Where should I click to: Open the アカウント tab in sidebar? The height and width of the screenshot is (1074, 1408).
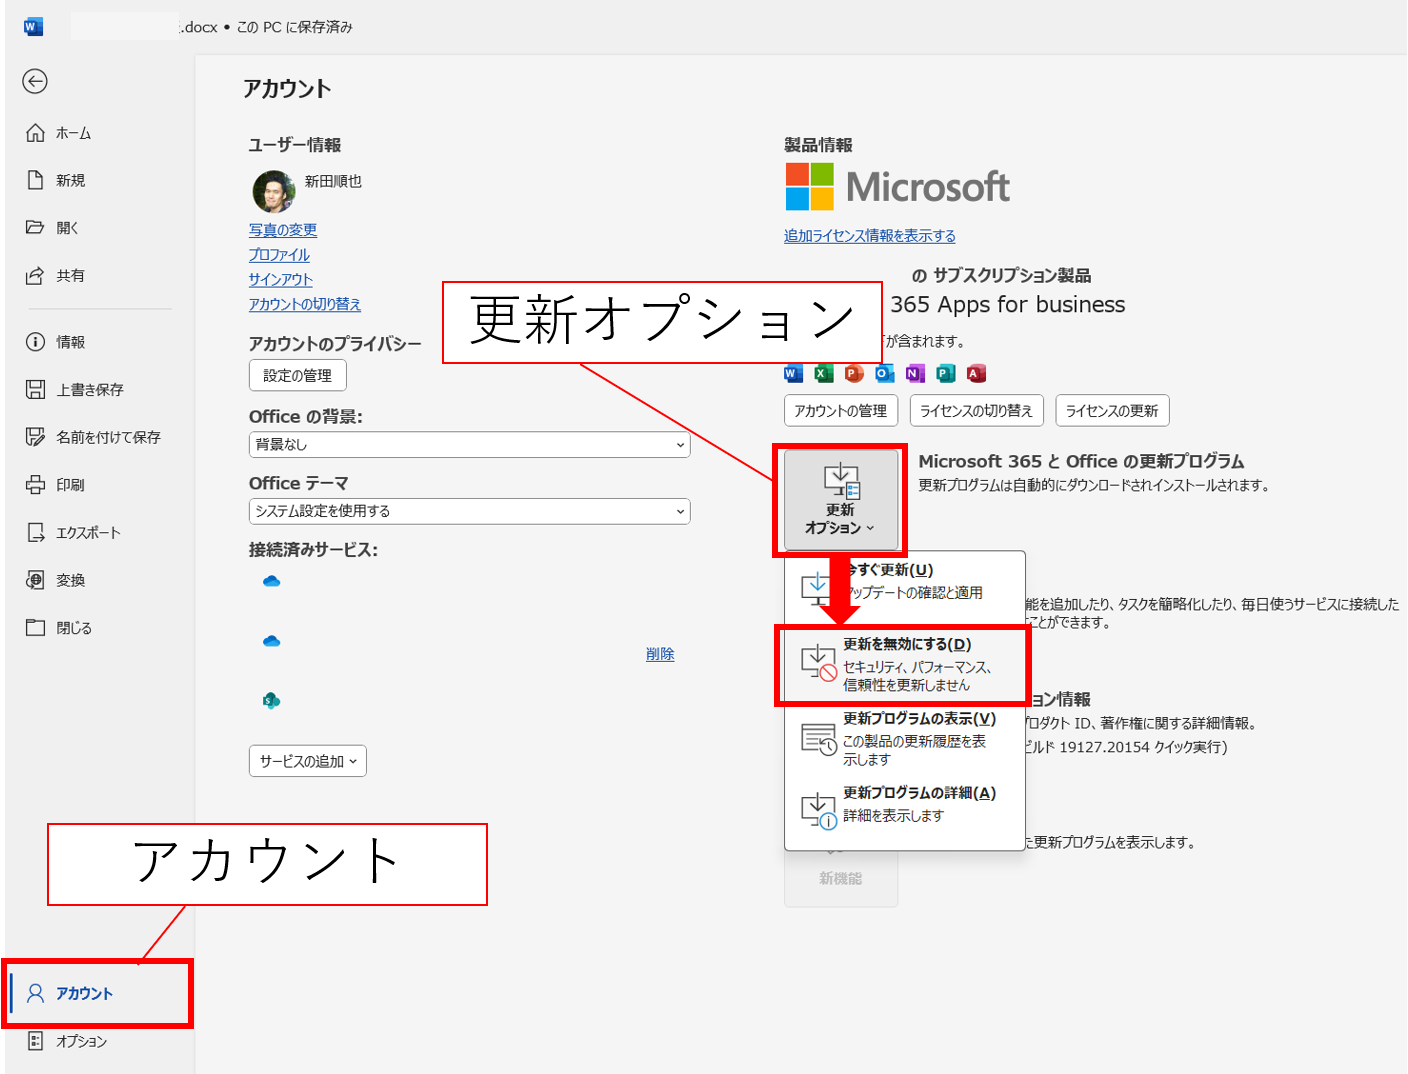pos(85,993)
